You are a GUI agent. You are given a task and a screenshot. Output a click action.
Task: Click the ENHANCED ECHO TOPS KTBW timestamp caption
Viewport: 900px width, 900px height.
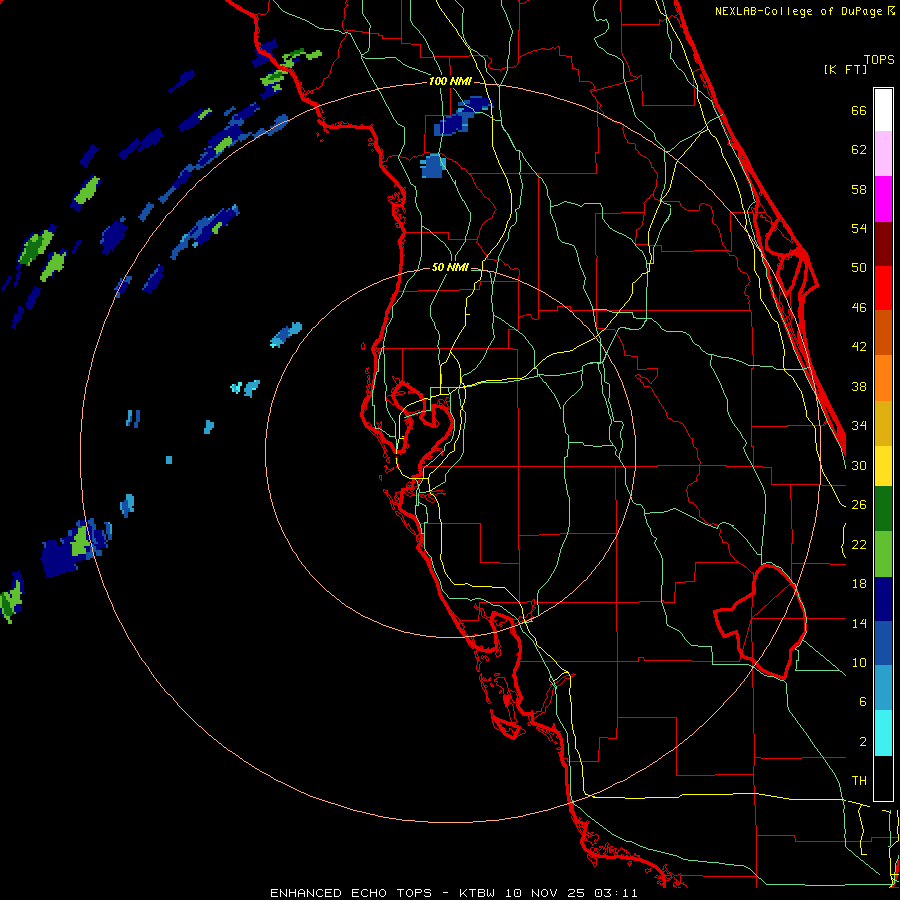(x=453, y=893)
